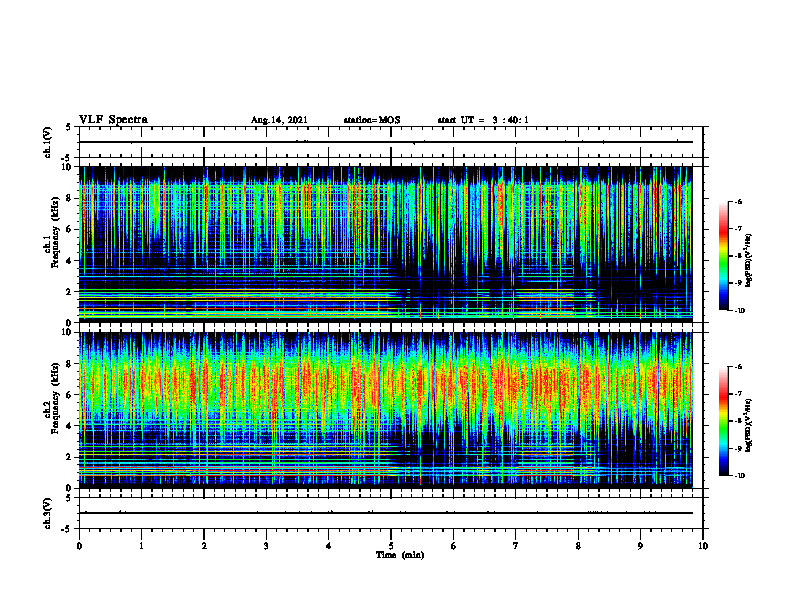Click the "Time (min)" axis label
This screenshot has height=612, width=792.
click(400, 555)
